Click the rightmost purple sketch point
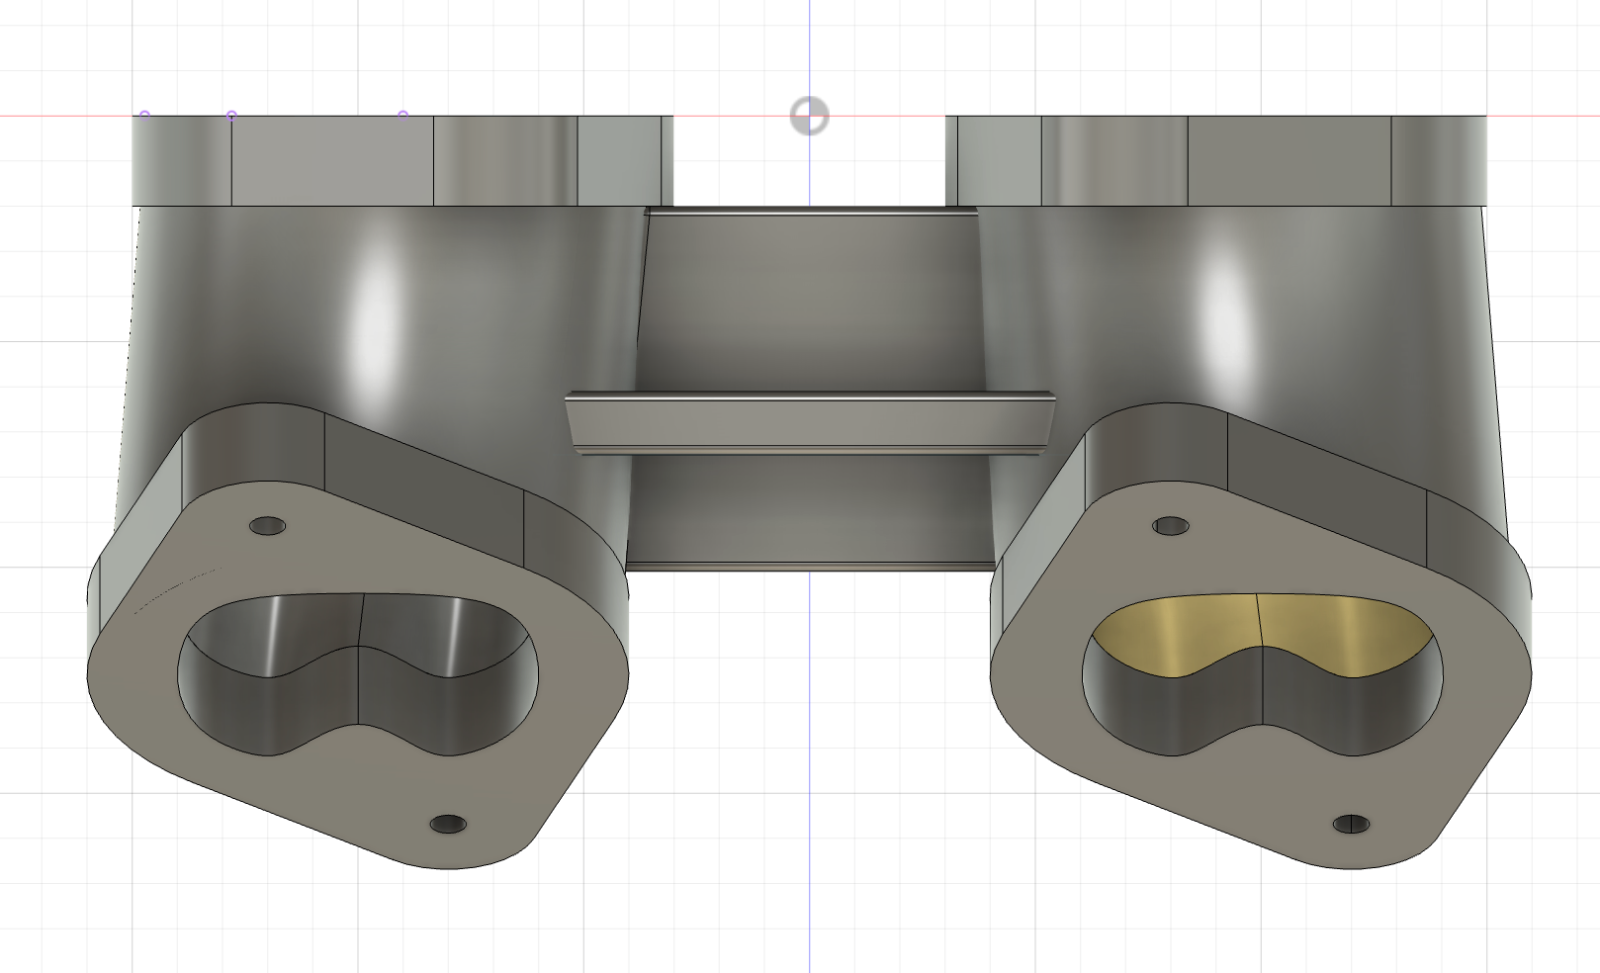The image size is (1600, 973). tap(403, 116)
